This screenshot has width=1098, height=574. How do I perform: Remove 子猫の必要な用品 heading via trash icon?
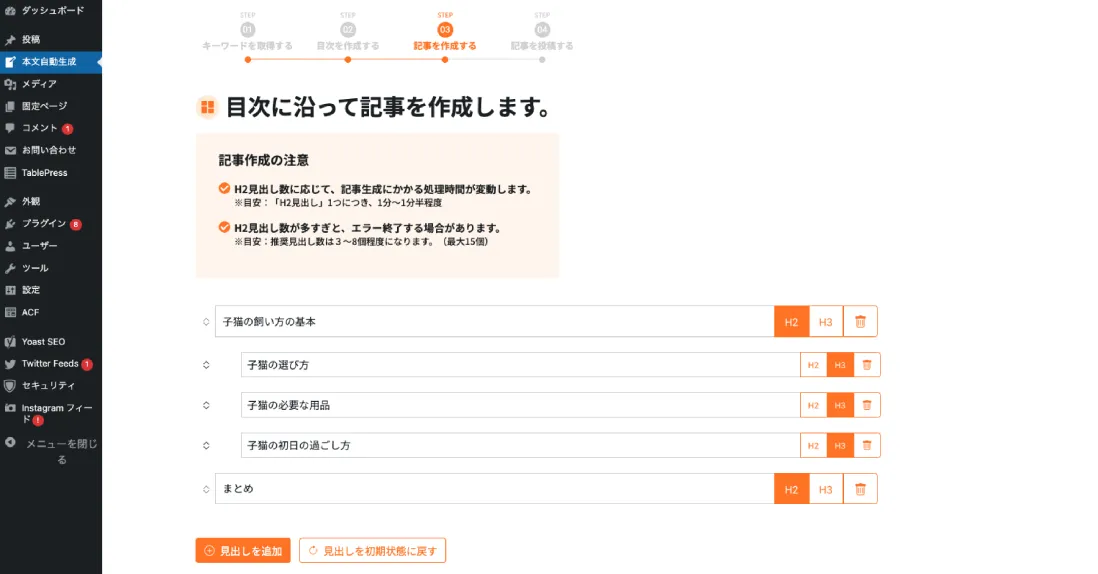coord(867,405)
